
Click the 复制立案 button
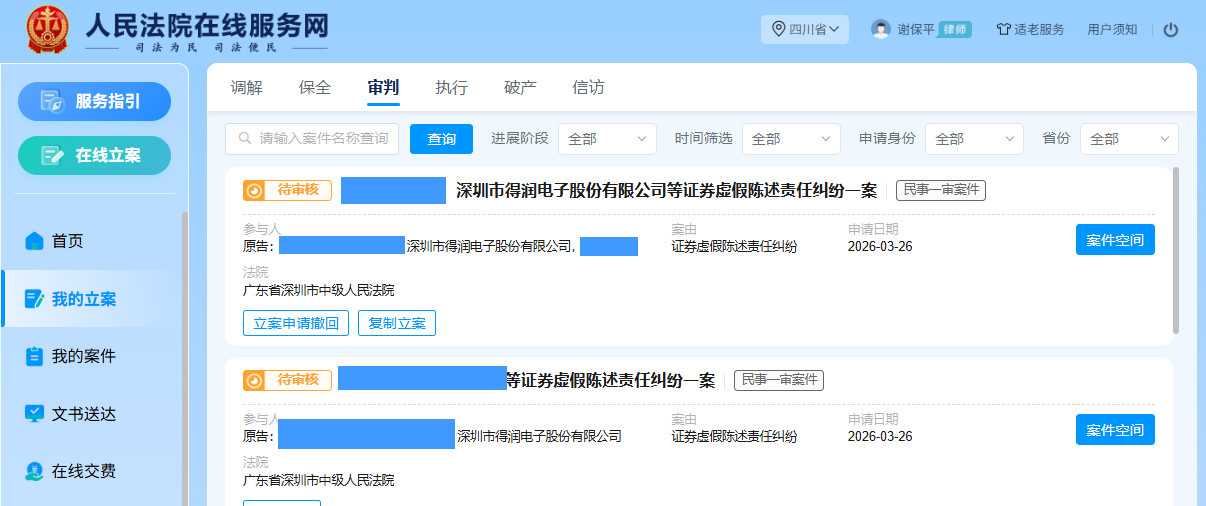pyautogui.click(x=397, y=323)
